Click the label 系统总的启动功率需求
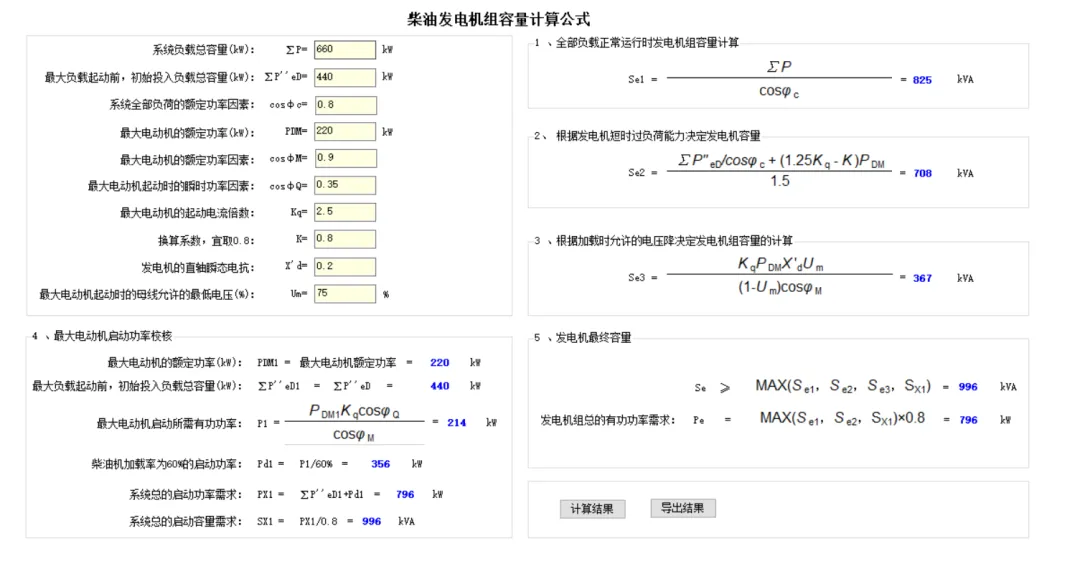1080x574 pixels. 185,495
